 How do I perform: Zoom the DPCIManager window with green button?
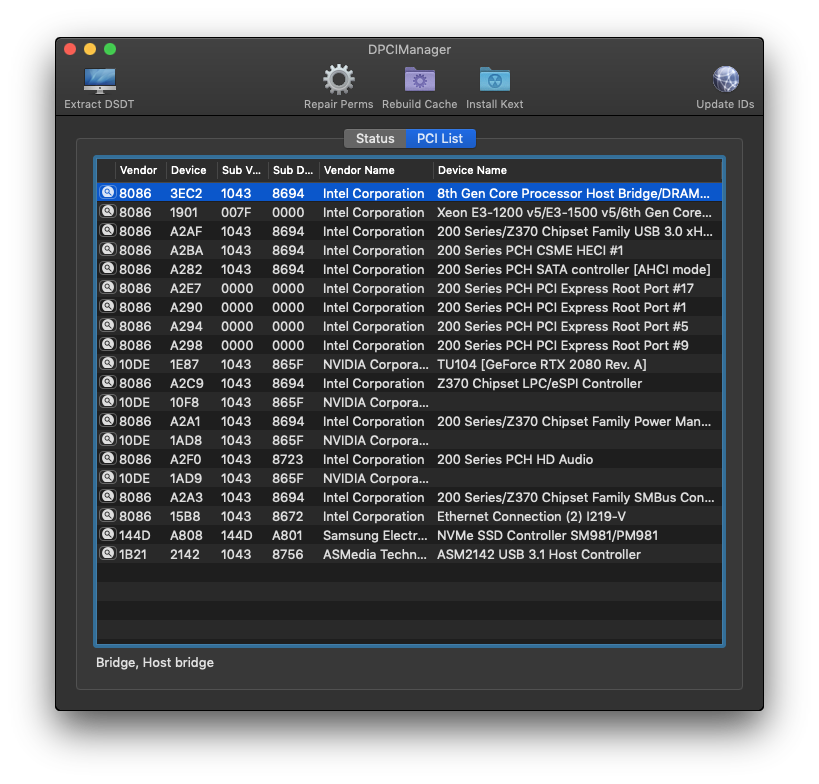point(110,49)
